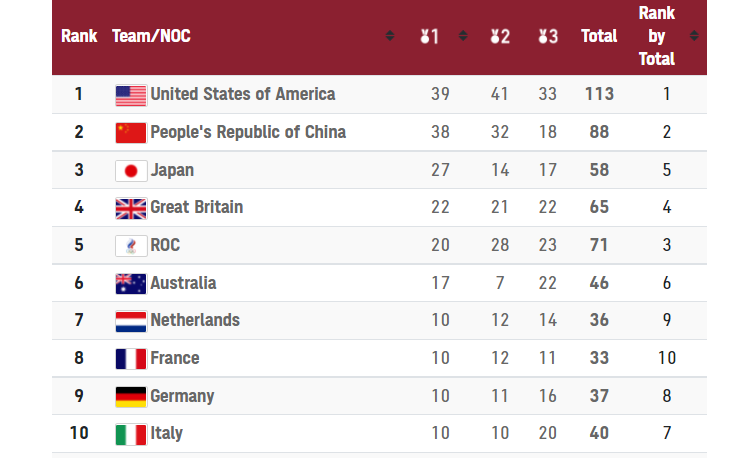The height and width of the screenshot is (458, 752).
Task: Sort by Rank by Total arrows
Action: 694,35
